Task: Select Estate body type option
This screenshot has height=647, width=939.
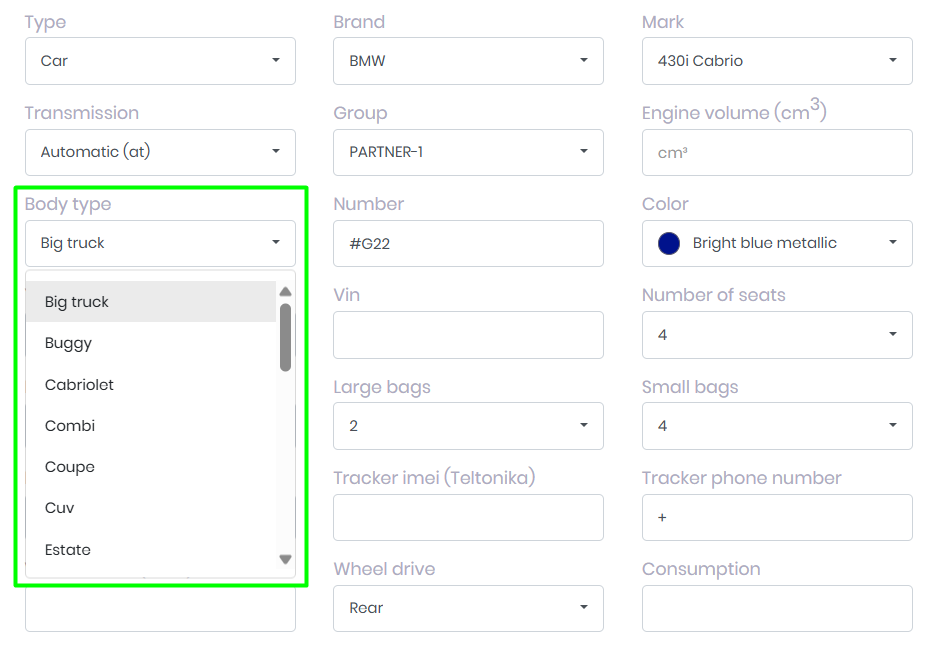Action: coord(68,550)
